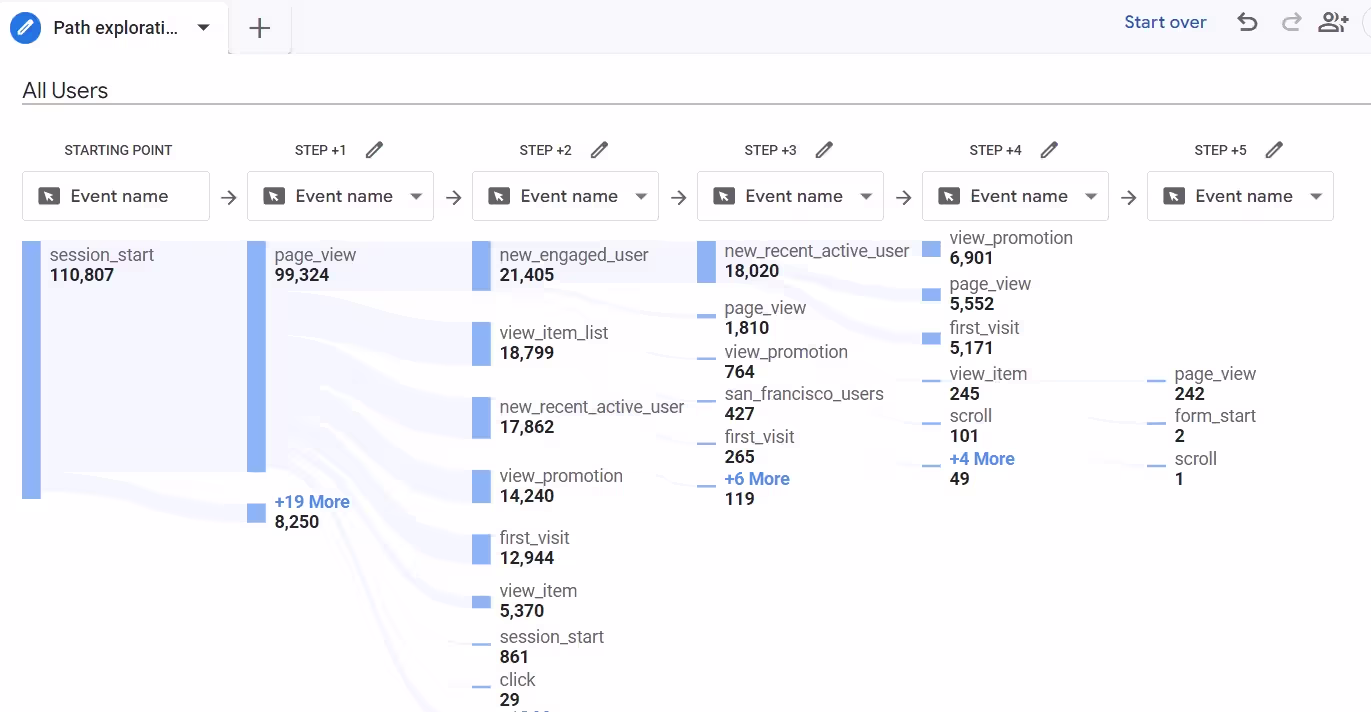Click the plus button to add a new tab
The height and width of the screenshot is (712, 1371).
tap(259, 28)
